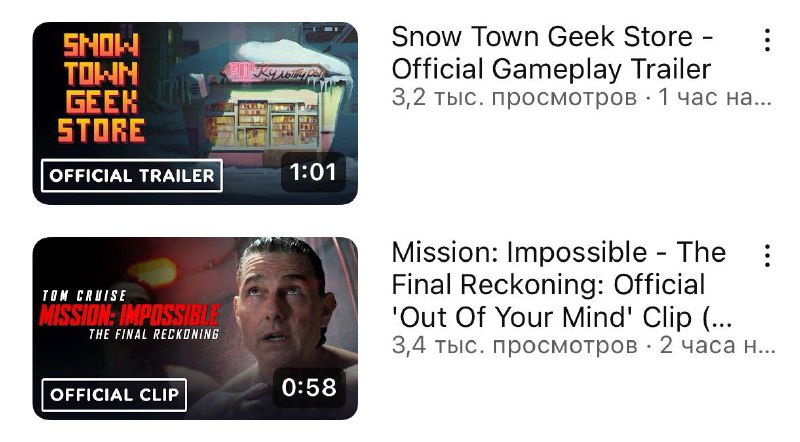Click the OFFICIAL TRAILER label on the thumbnail

tap(132, 176)
